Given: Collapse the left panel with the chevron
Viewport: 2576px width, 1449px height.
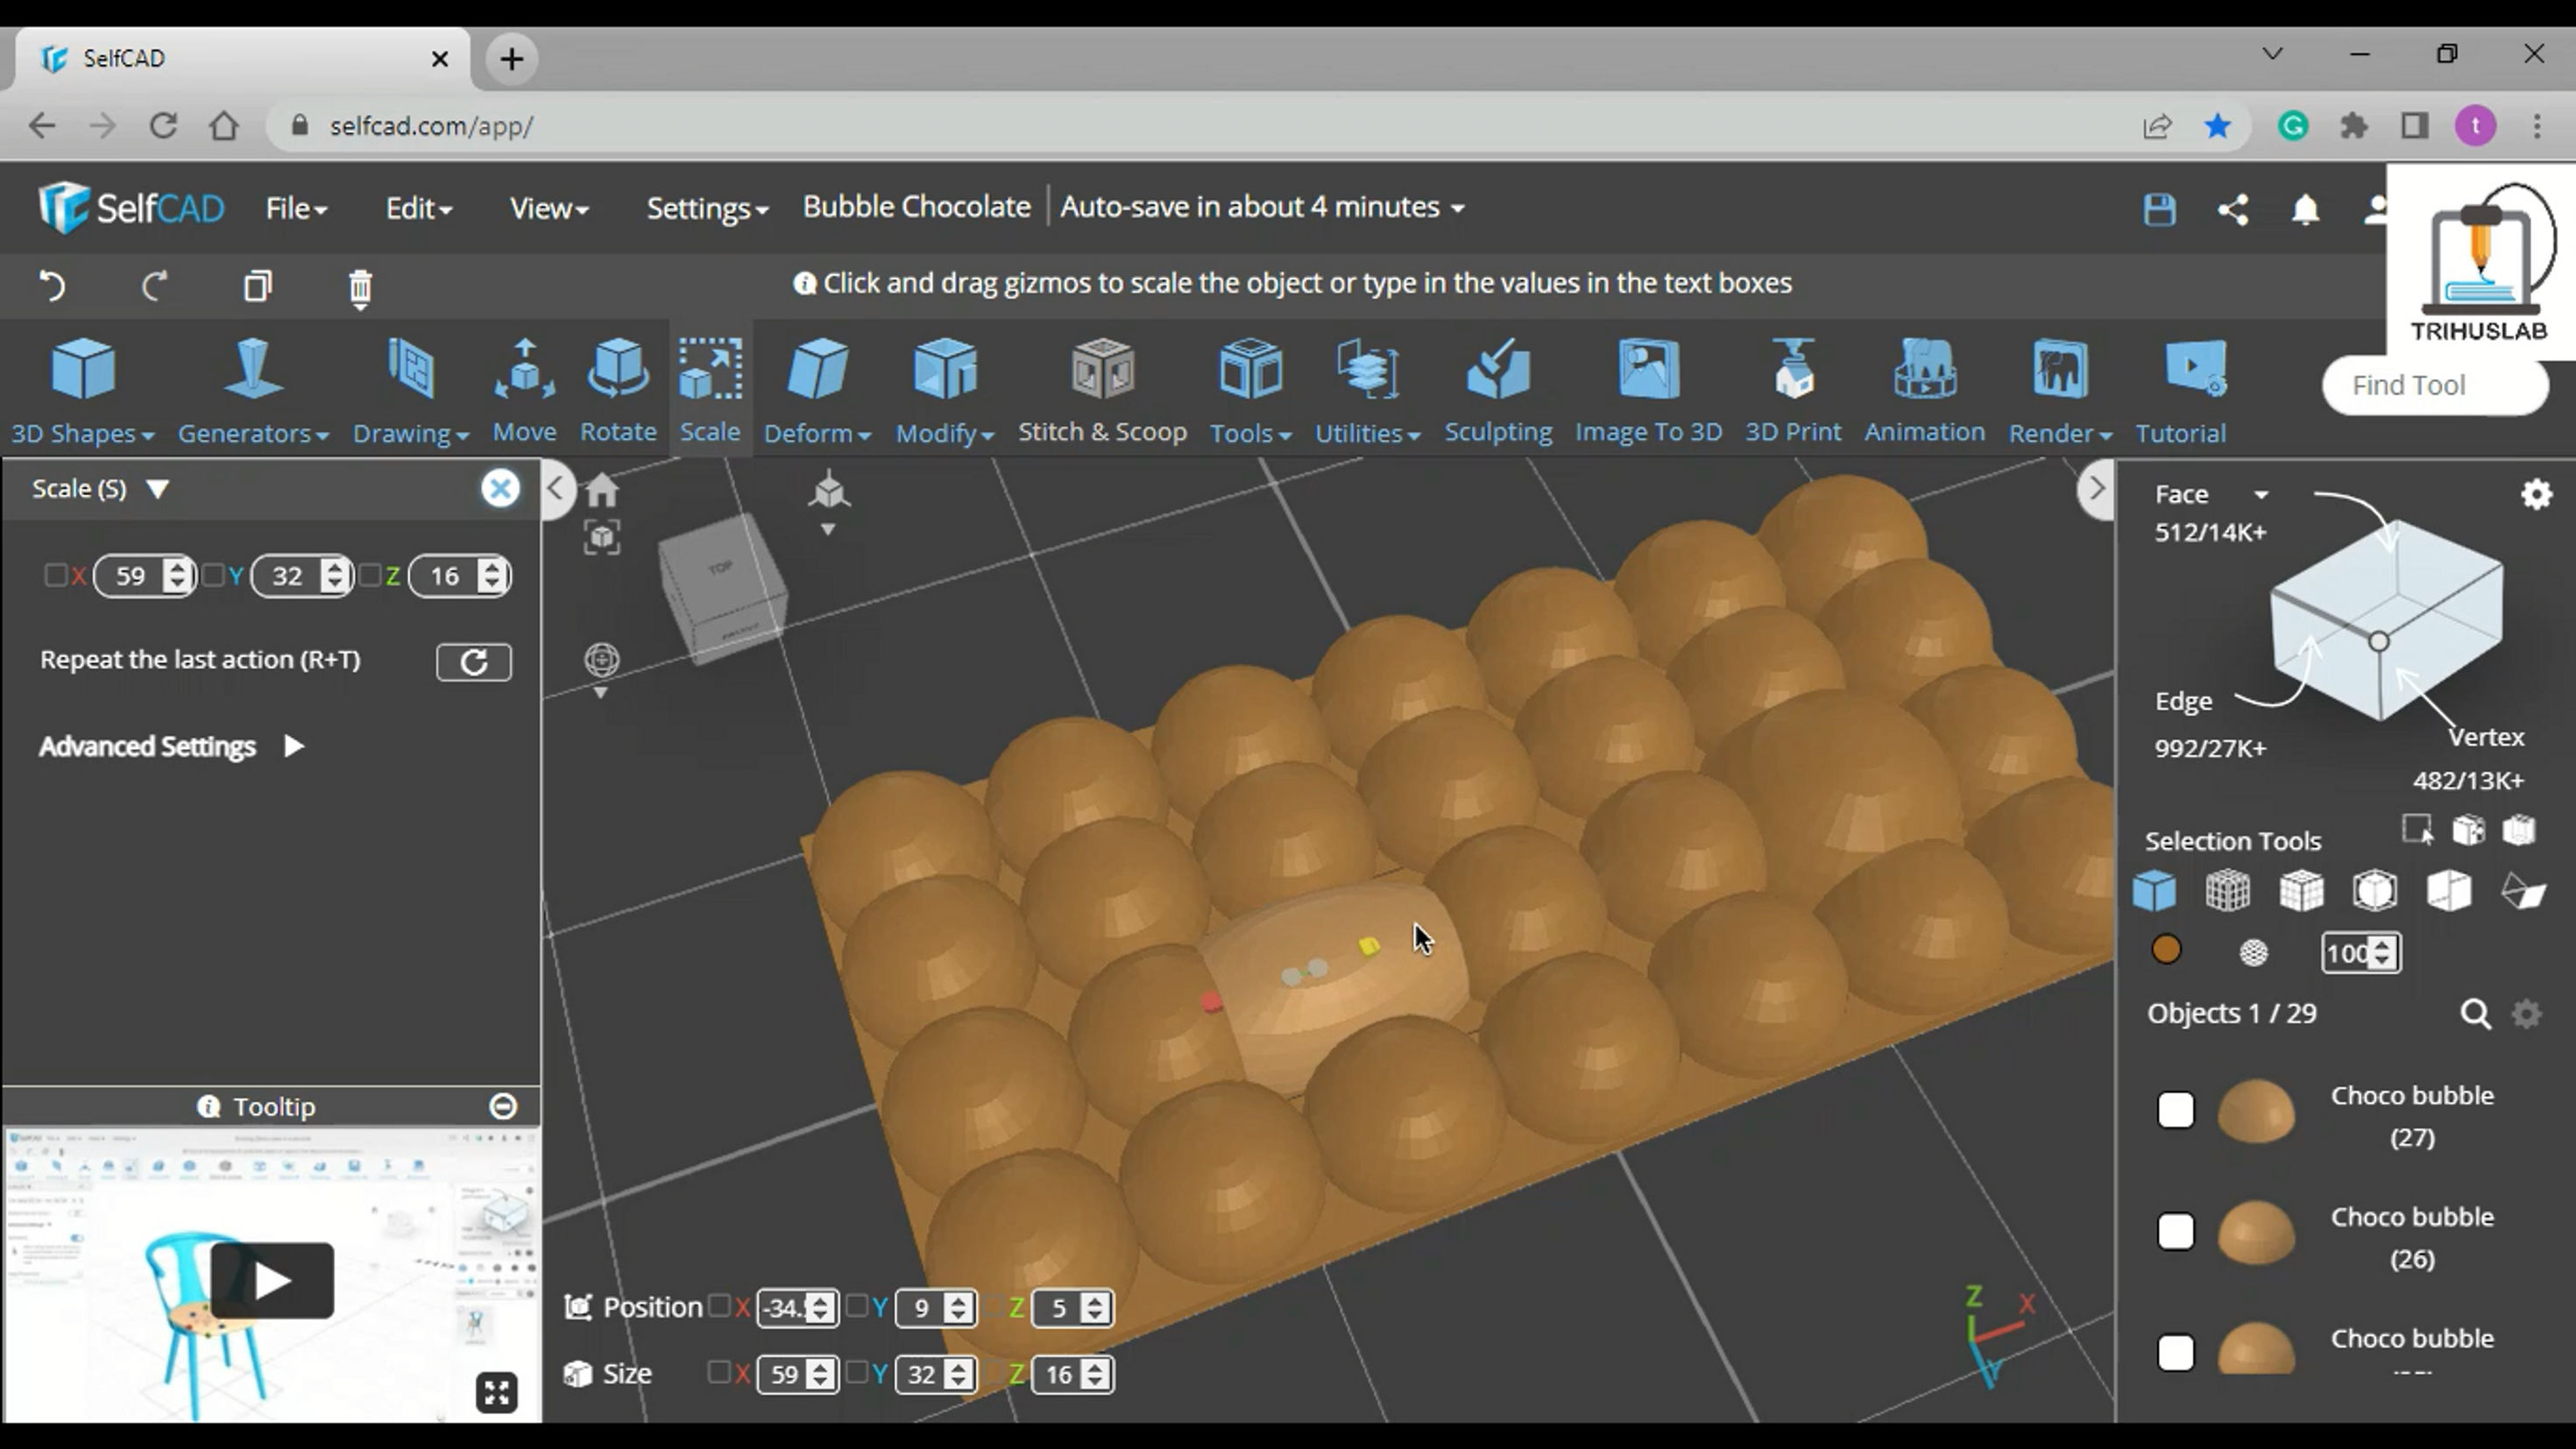Looking at the screenshot, I should (557, 489).
